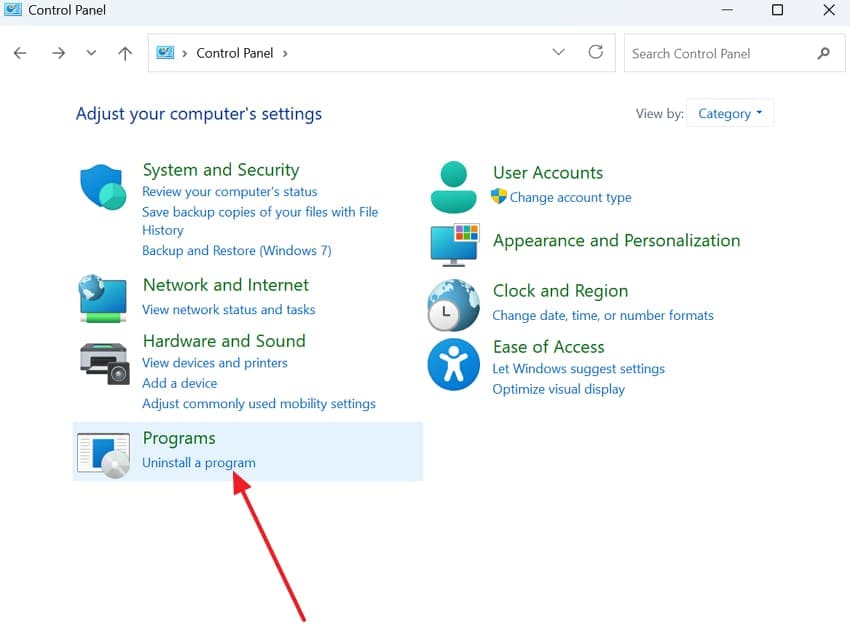Minimize the Control Panel window
The width and height of the screenshot is (850, 637).
point(727,10)
